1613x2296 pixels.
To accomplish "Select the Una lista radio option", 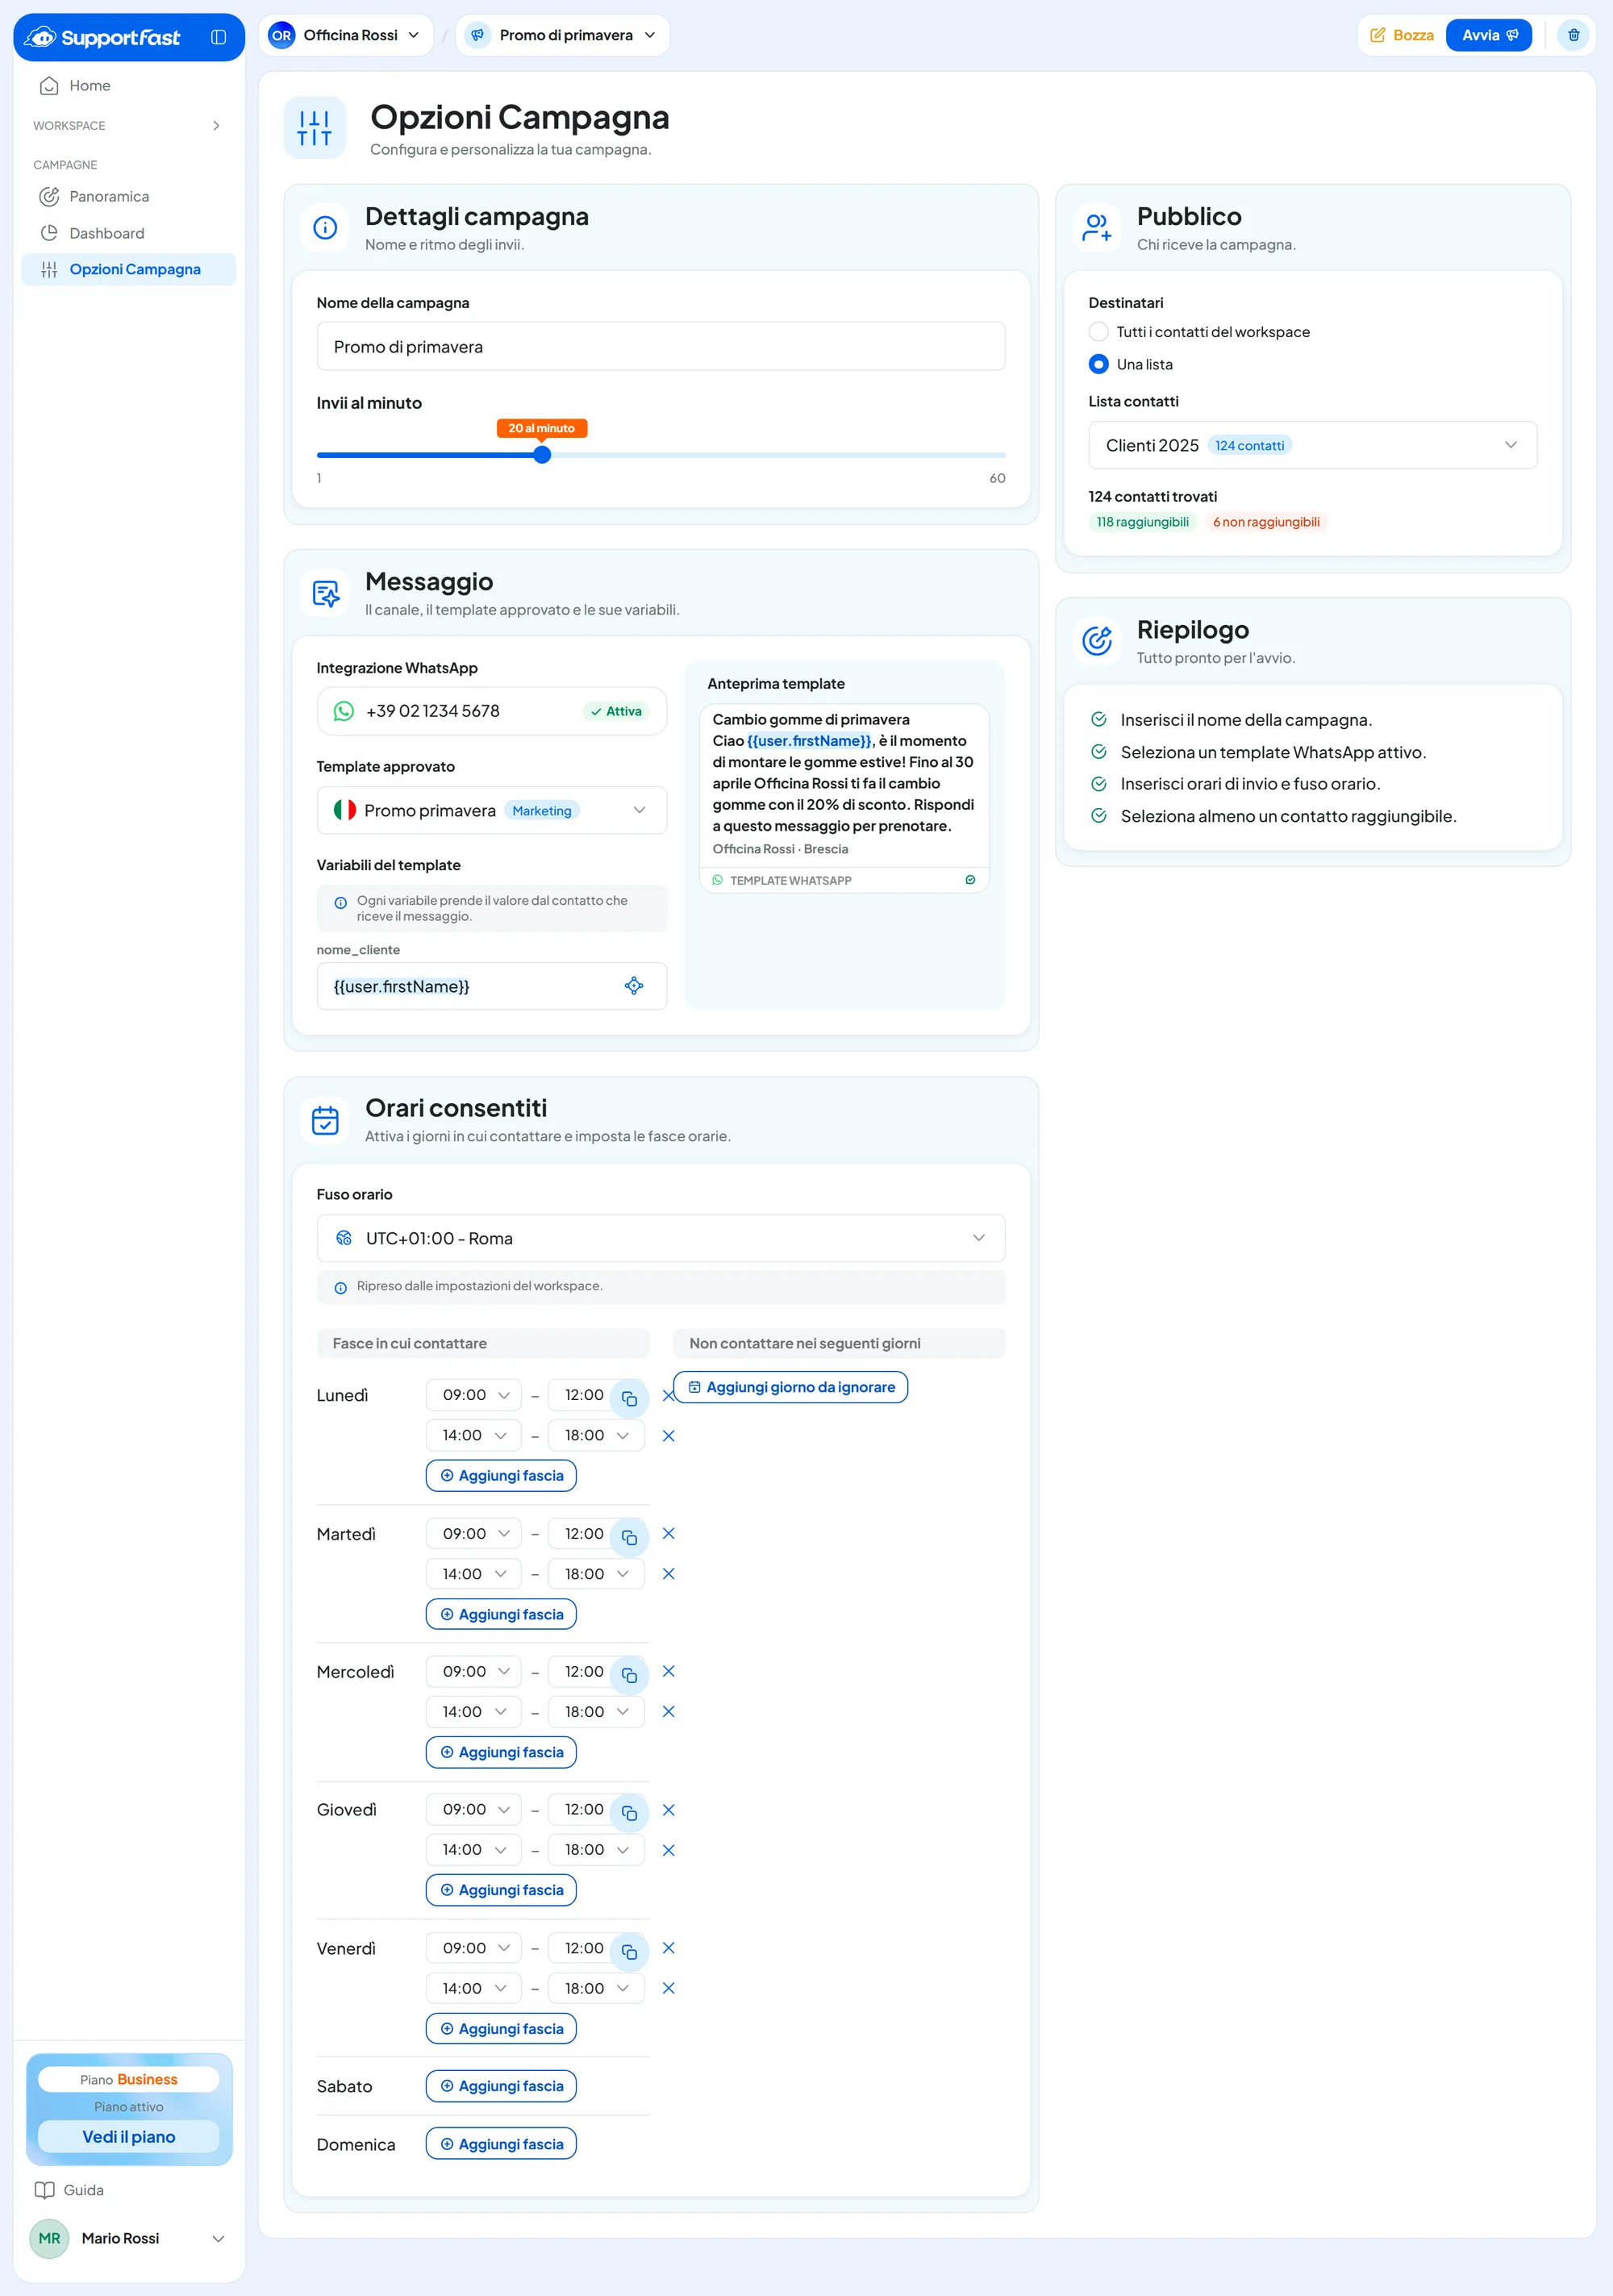I will tap(1099, 364).
